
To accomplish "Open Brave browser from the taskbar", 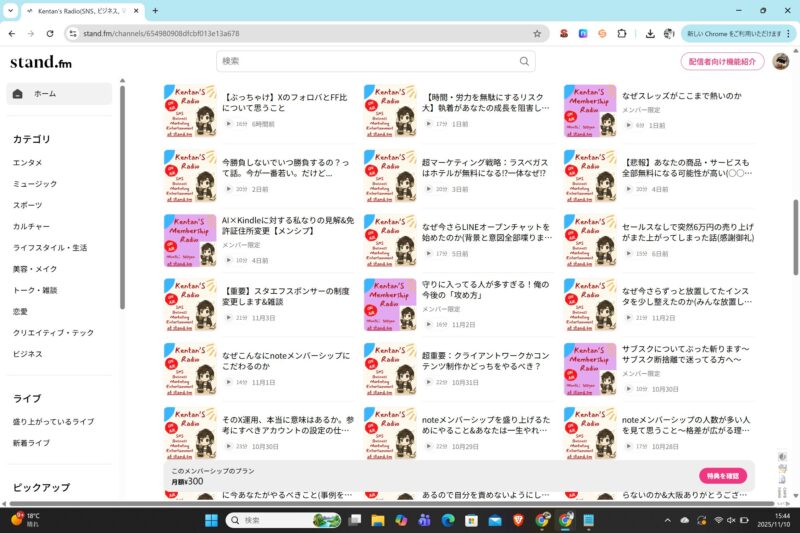I will tap(517, 520).
